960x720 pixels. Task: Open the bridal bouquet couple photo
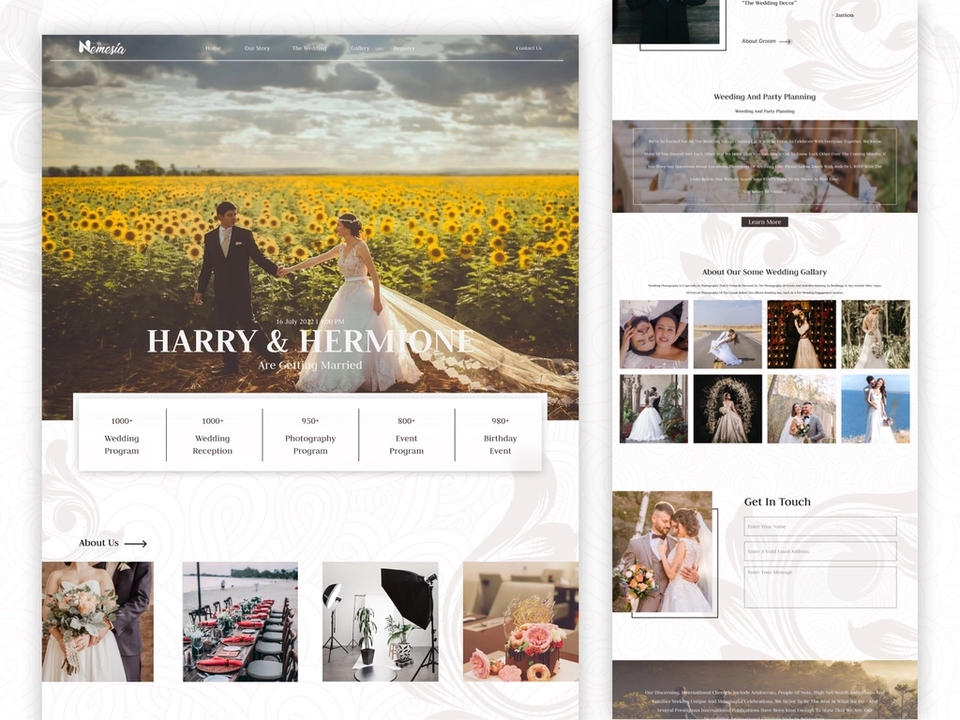point(98,621)
